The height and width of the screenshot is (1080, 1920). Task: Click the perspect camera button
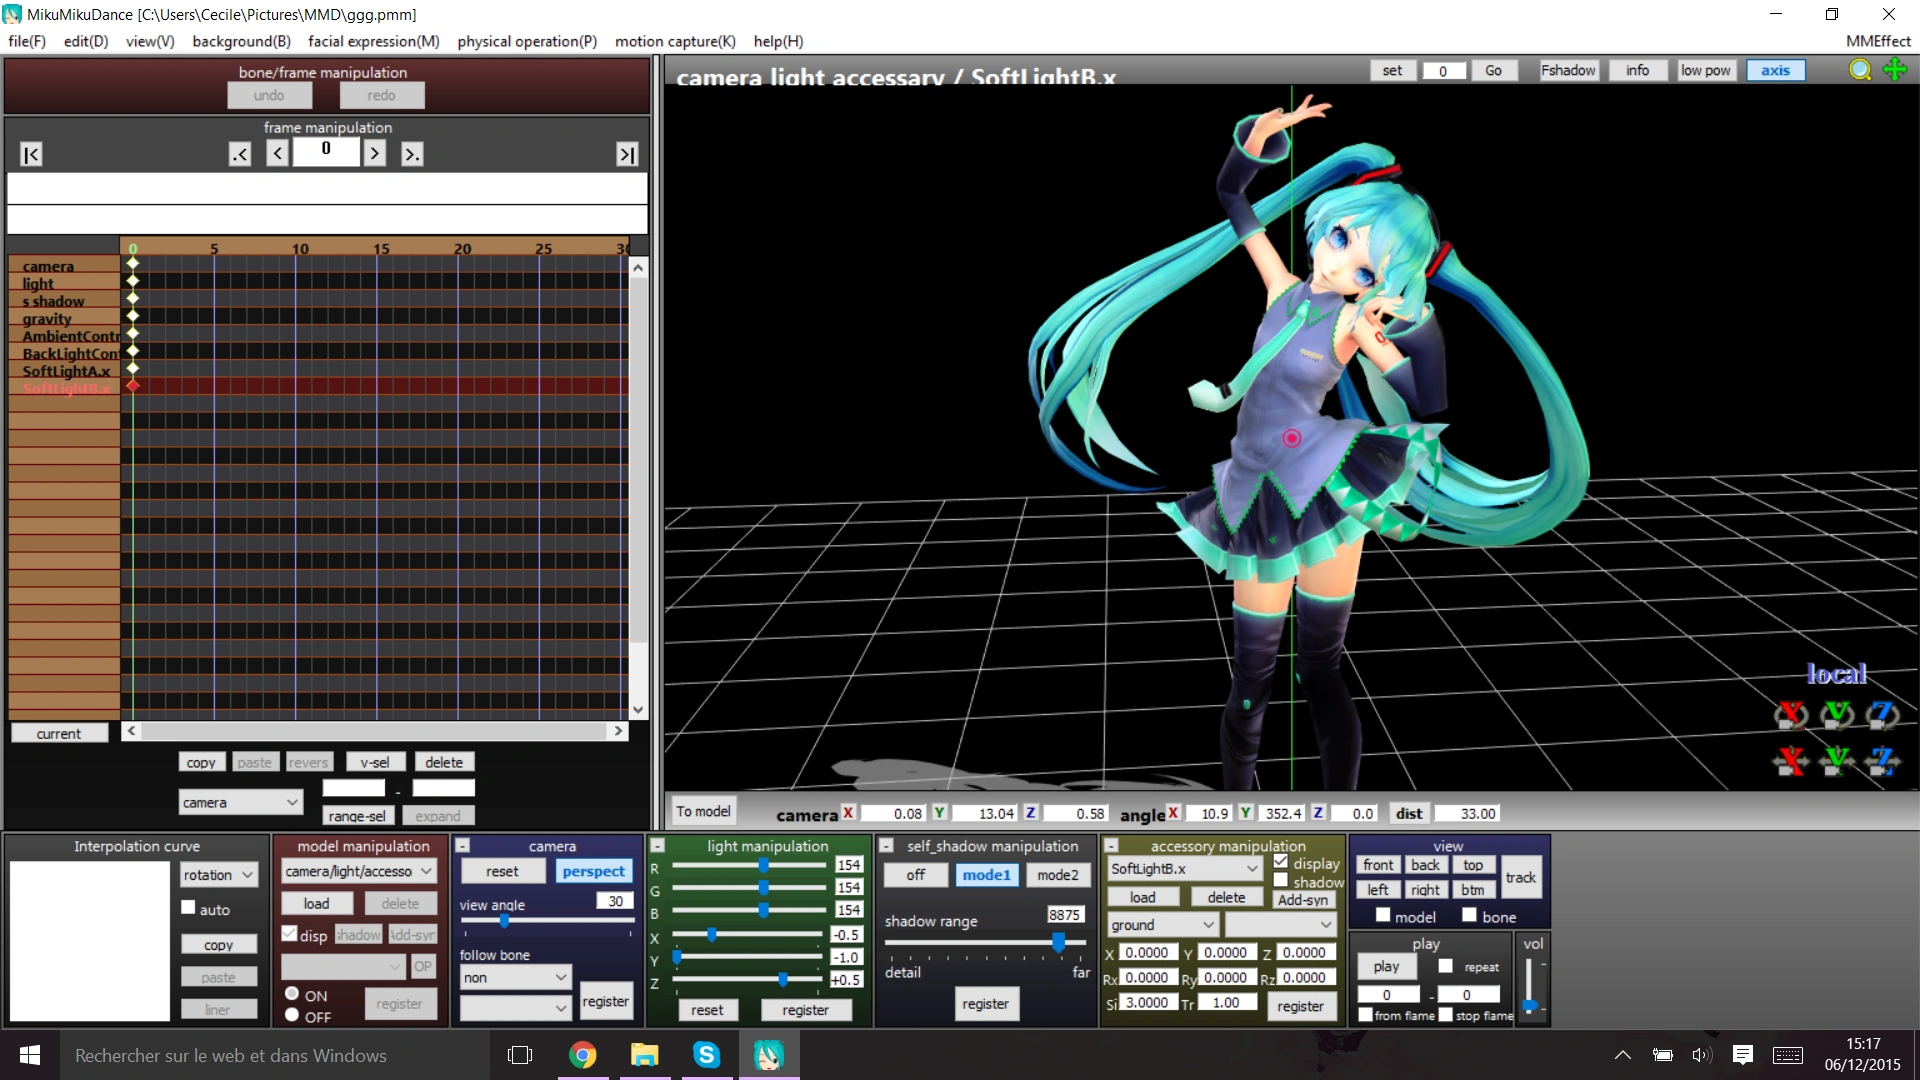coord(593,872)
